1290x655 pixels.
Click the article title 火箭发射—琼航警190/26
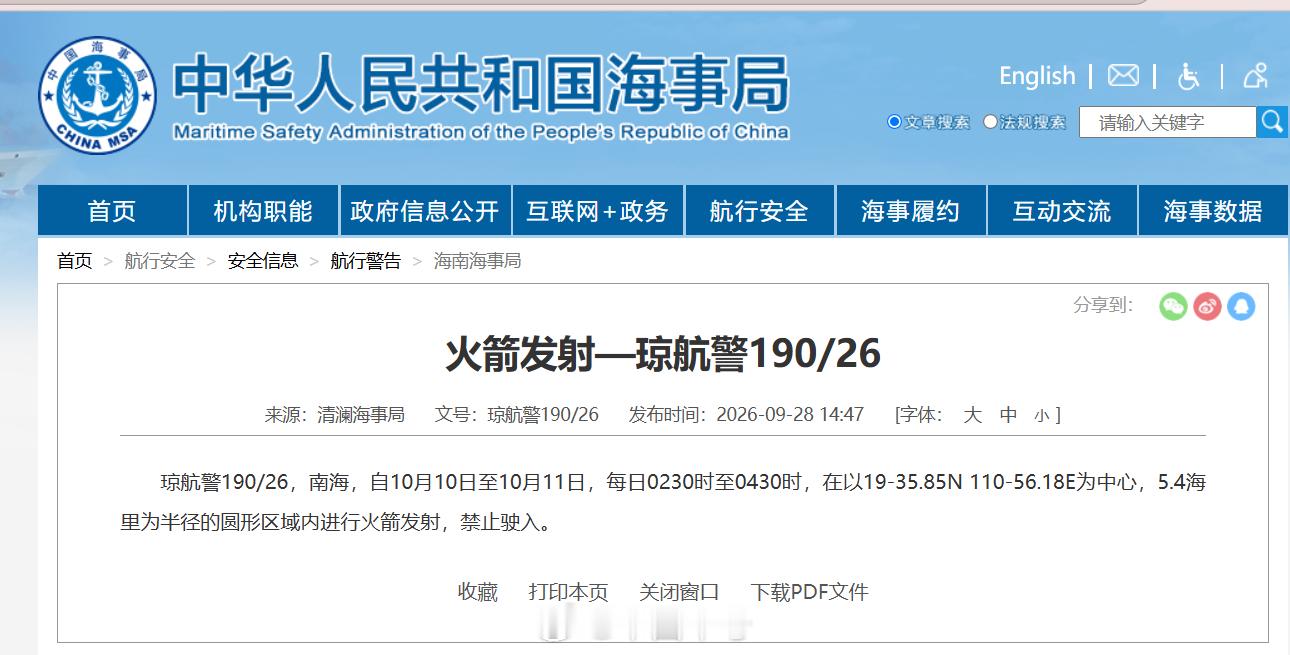pyautogui.click(x=662, y=354)
